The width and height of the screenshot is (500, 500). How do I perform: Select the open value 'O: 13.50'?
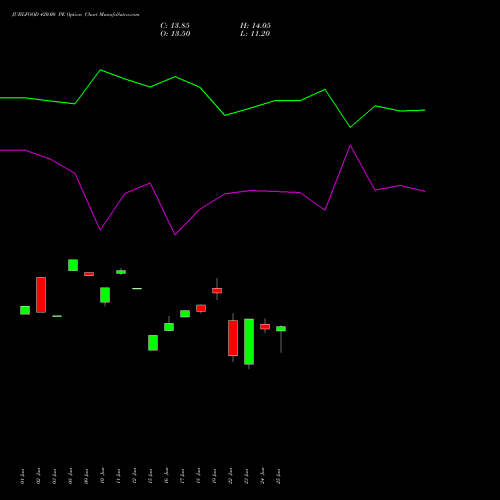coord(175,34)
